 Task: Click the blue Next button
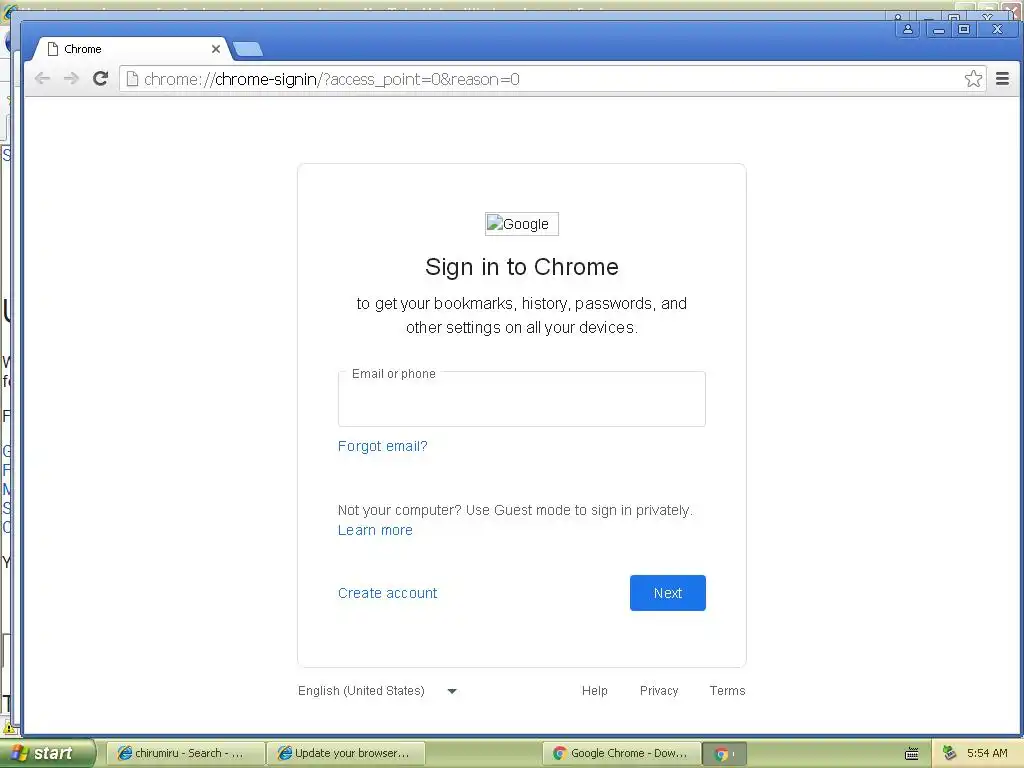[667, 593]
